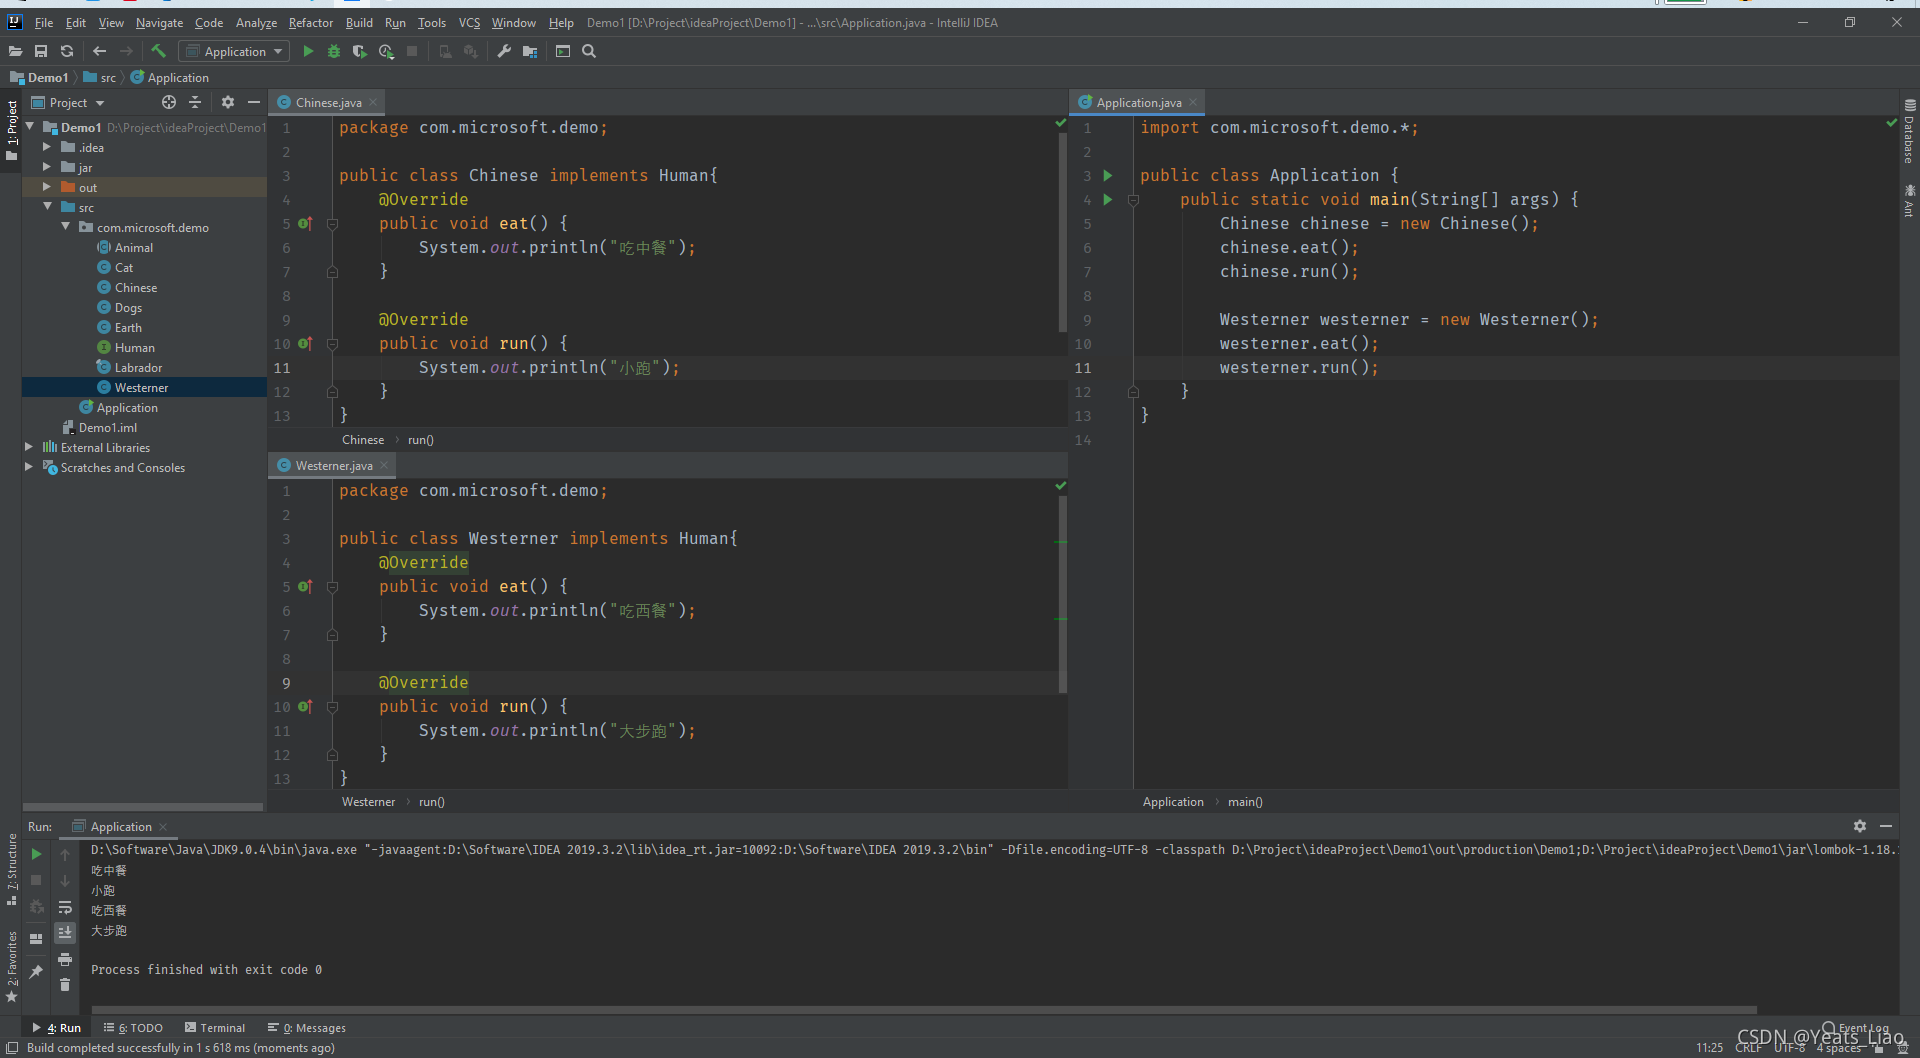Open the Refactor menu
Viewport: 1920px width, 1058px height.
(x=310, y=22)
